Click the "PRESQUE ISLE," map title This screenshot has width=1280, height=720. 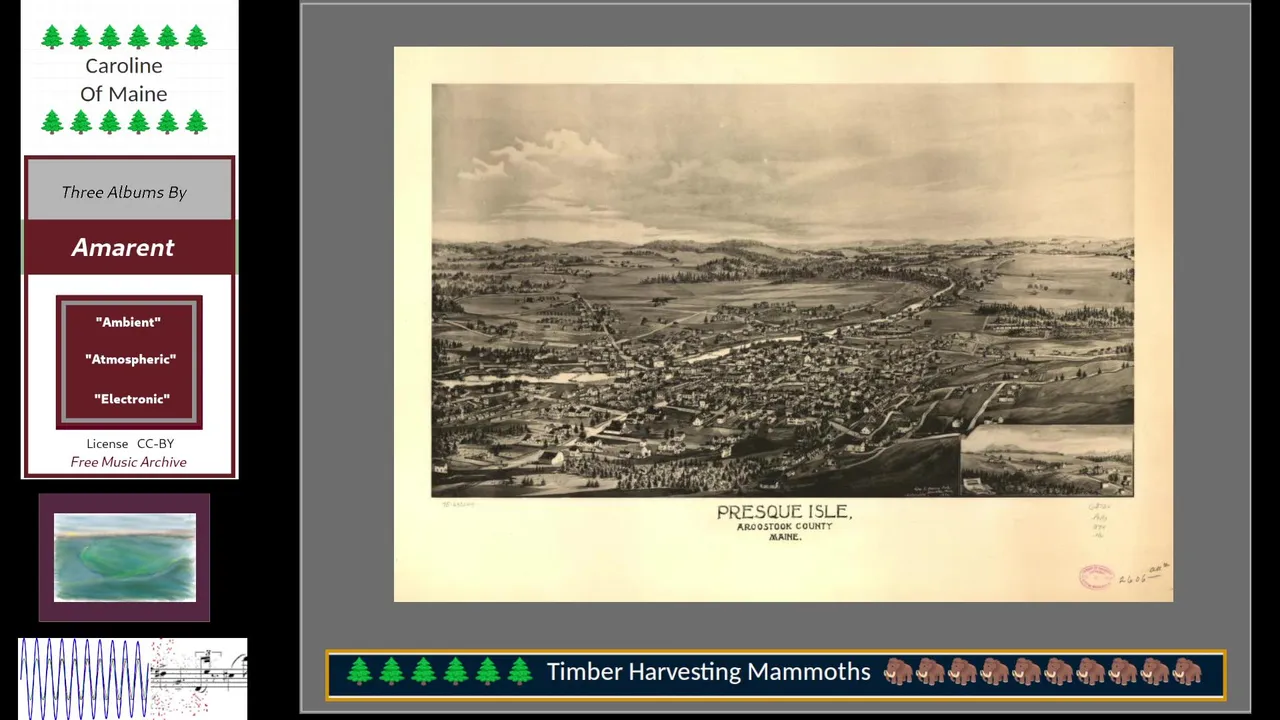[784, 512]
